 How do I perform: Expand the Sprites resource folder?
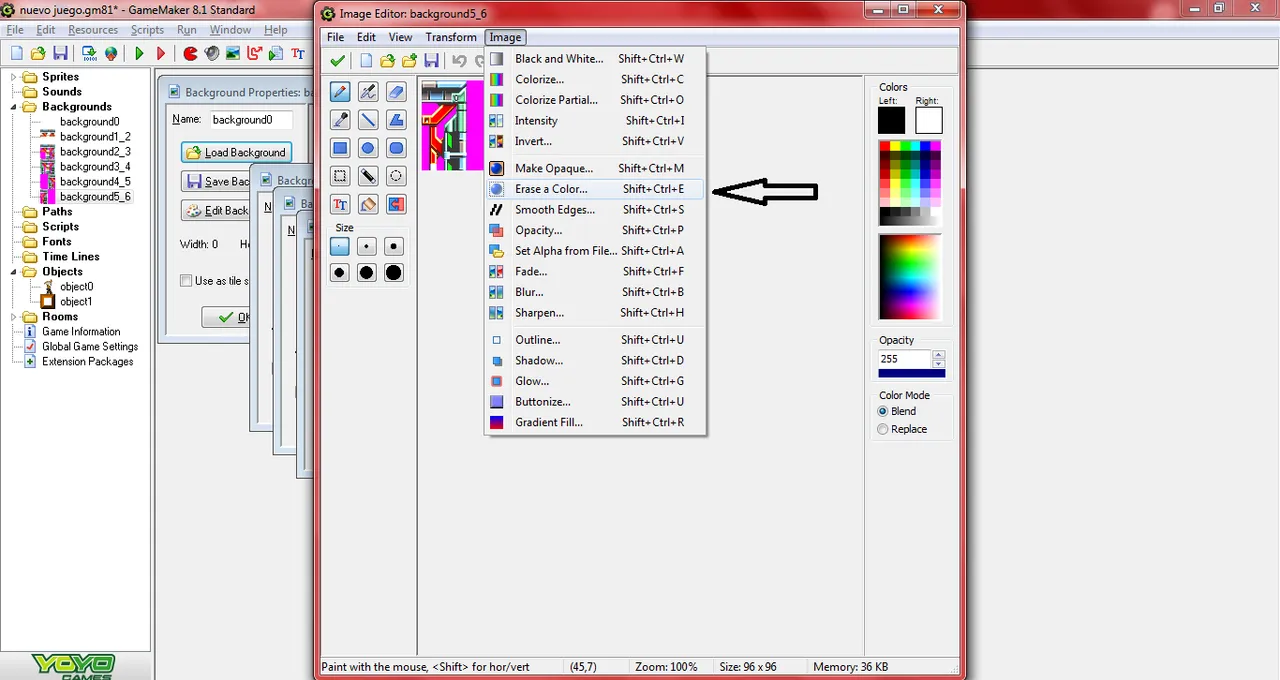point(15,77)
